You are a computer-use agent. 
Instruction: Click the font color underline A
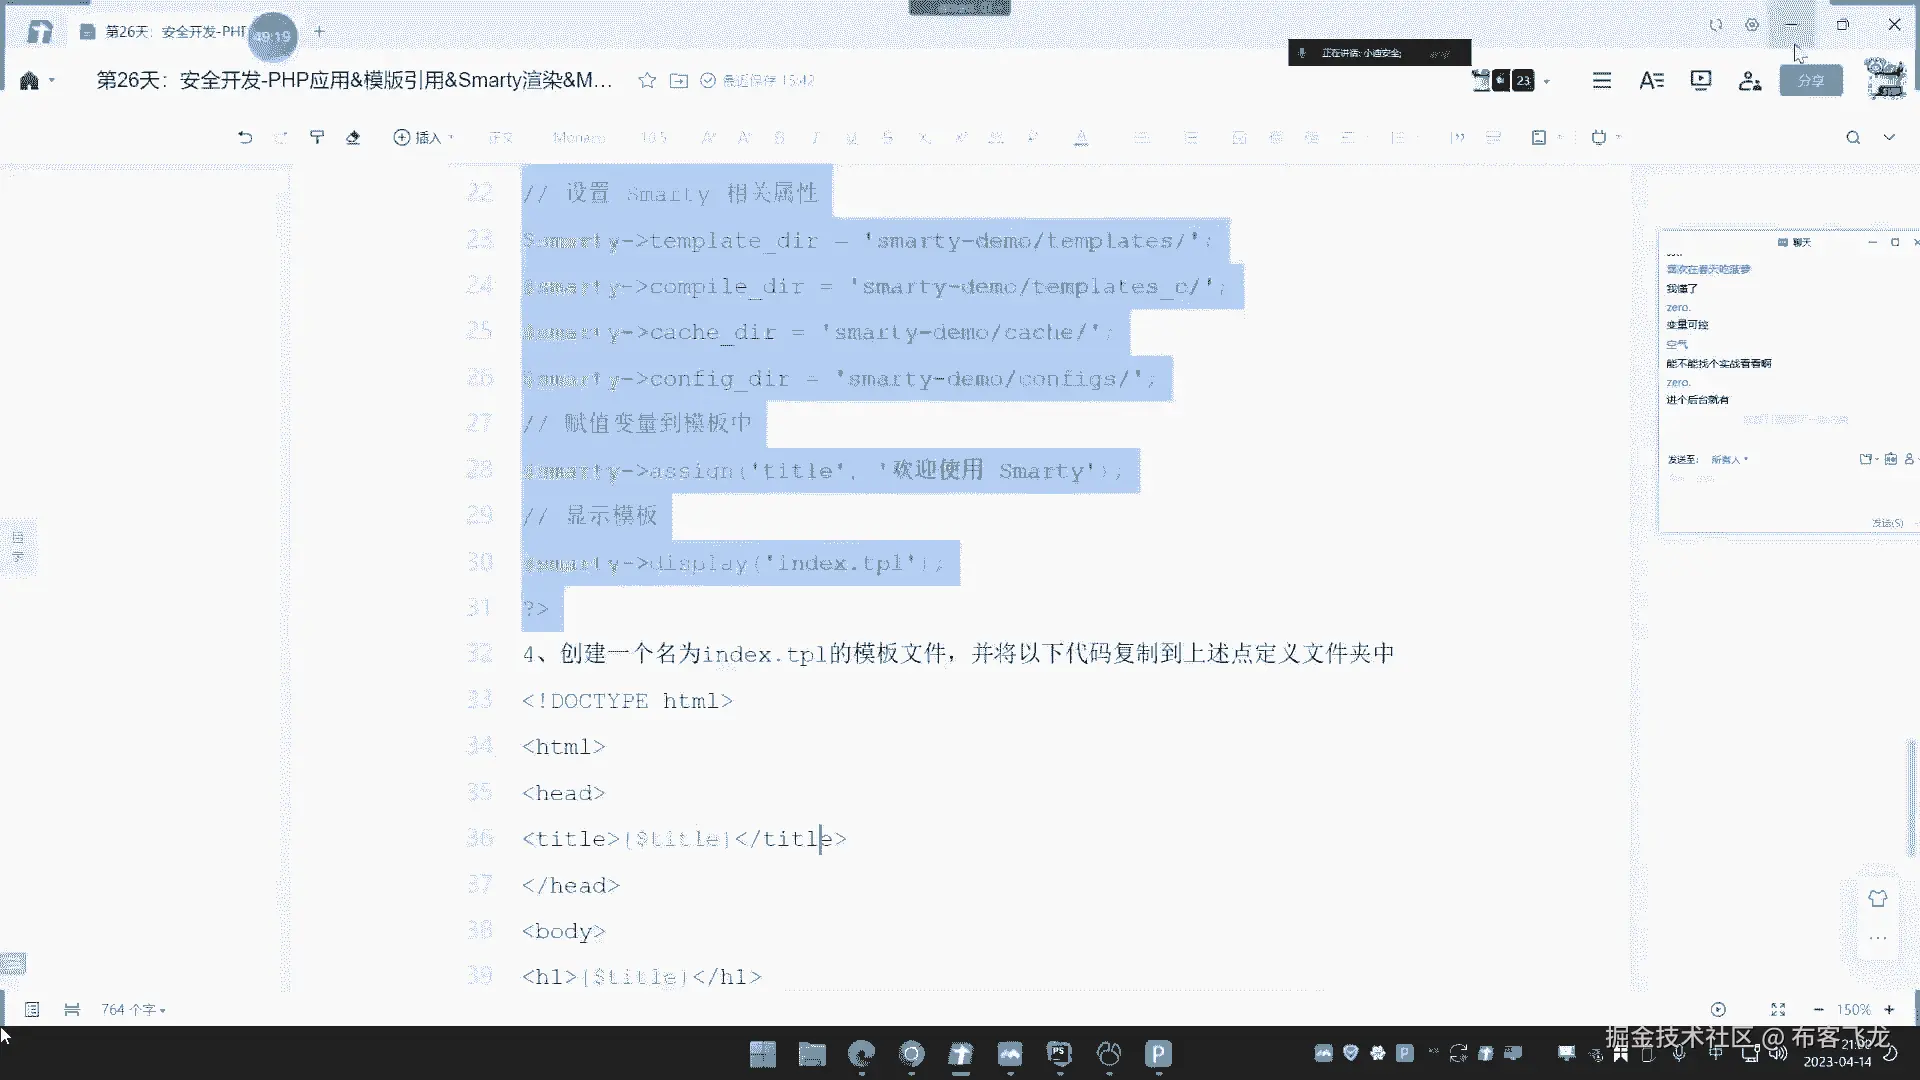click(1081, 137)
